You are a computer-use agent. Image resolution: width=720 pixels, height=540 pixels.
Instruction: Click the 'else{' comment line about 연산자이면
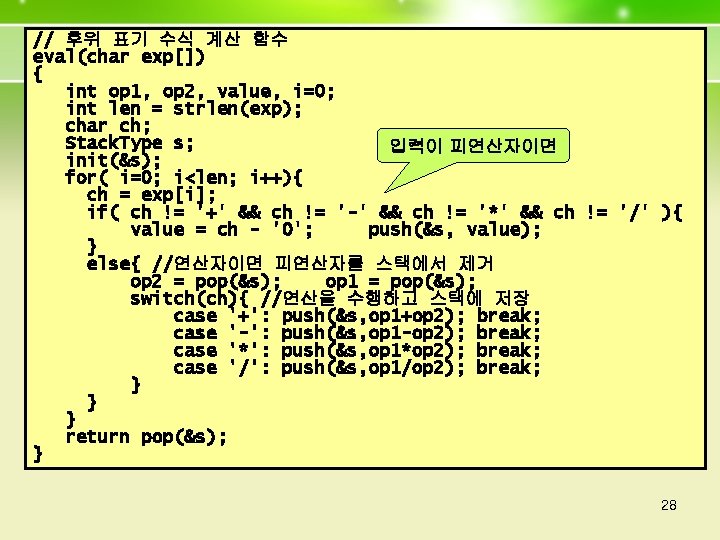pos(290,264)
